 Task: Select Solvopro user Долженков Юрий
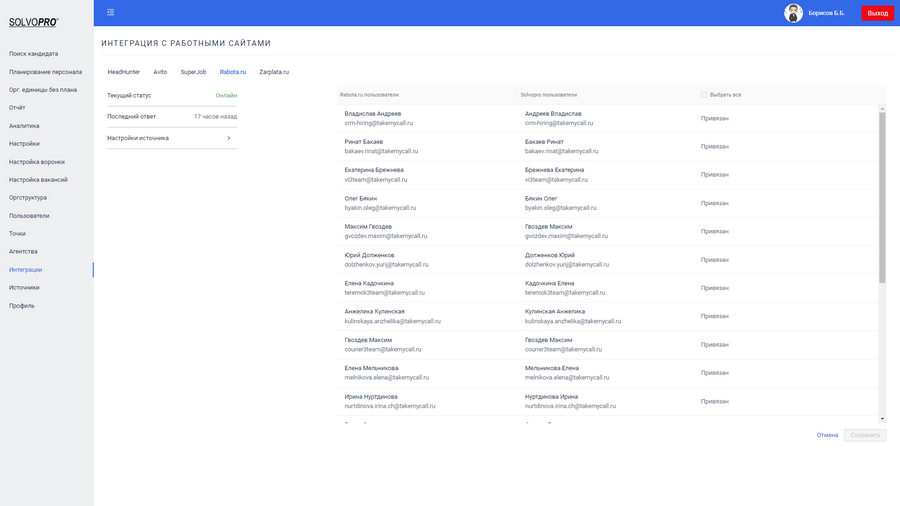click(x=549, y=255)
